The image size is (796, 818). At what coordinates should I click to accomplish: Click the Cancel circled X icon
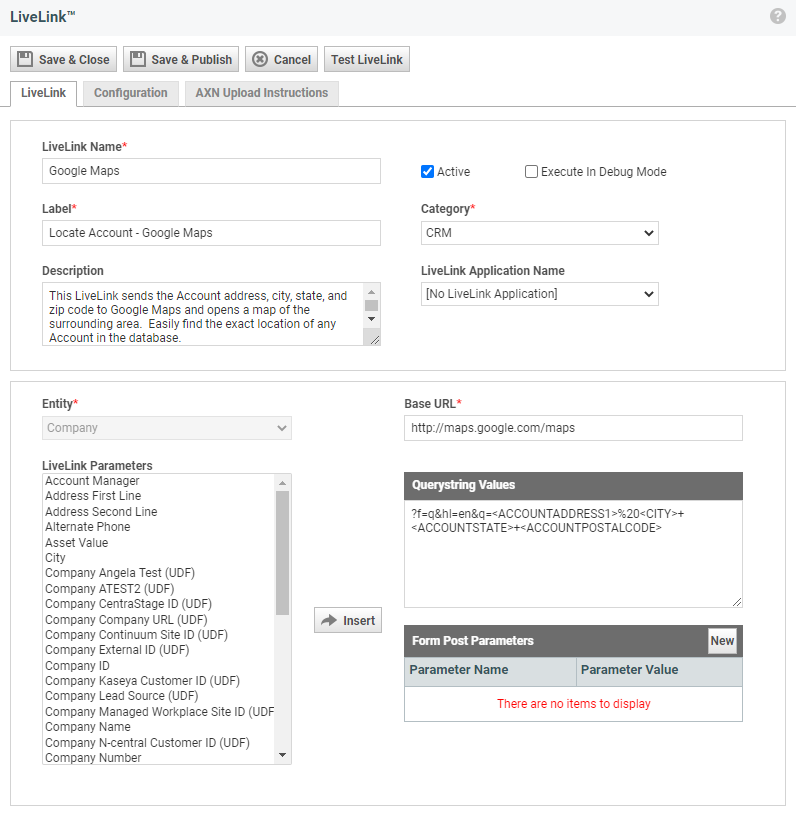[260, 59]
